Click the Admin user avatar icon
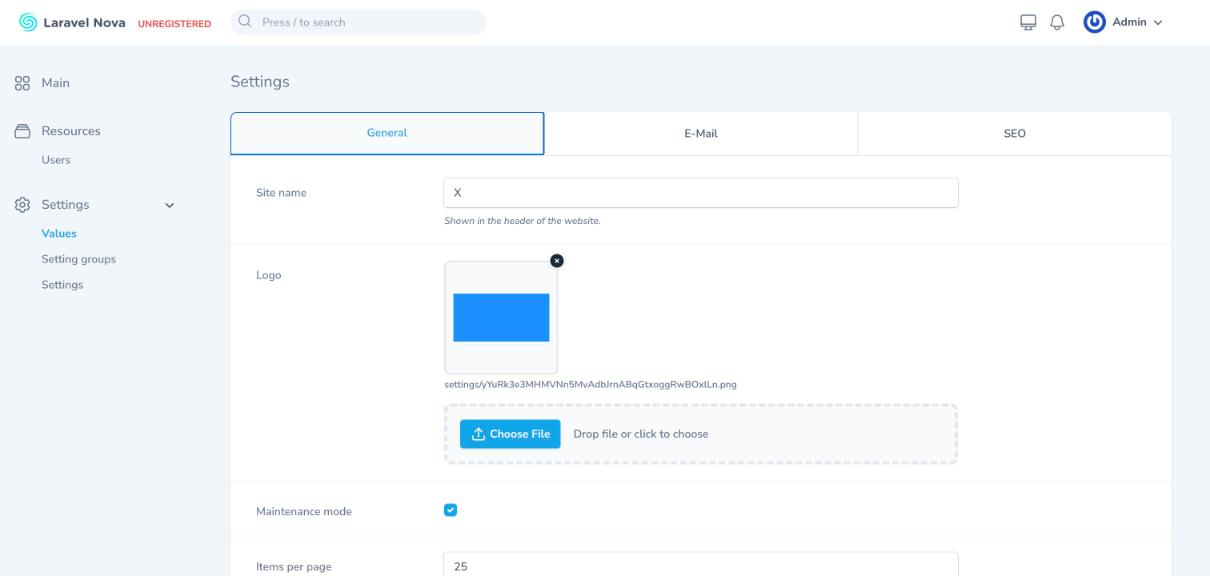The image size is (1210, 576). (x=1095, y=22)
